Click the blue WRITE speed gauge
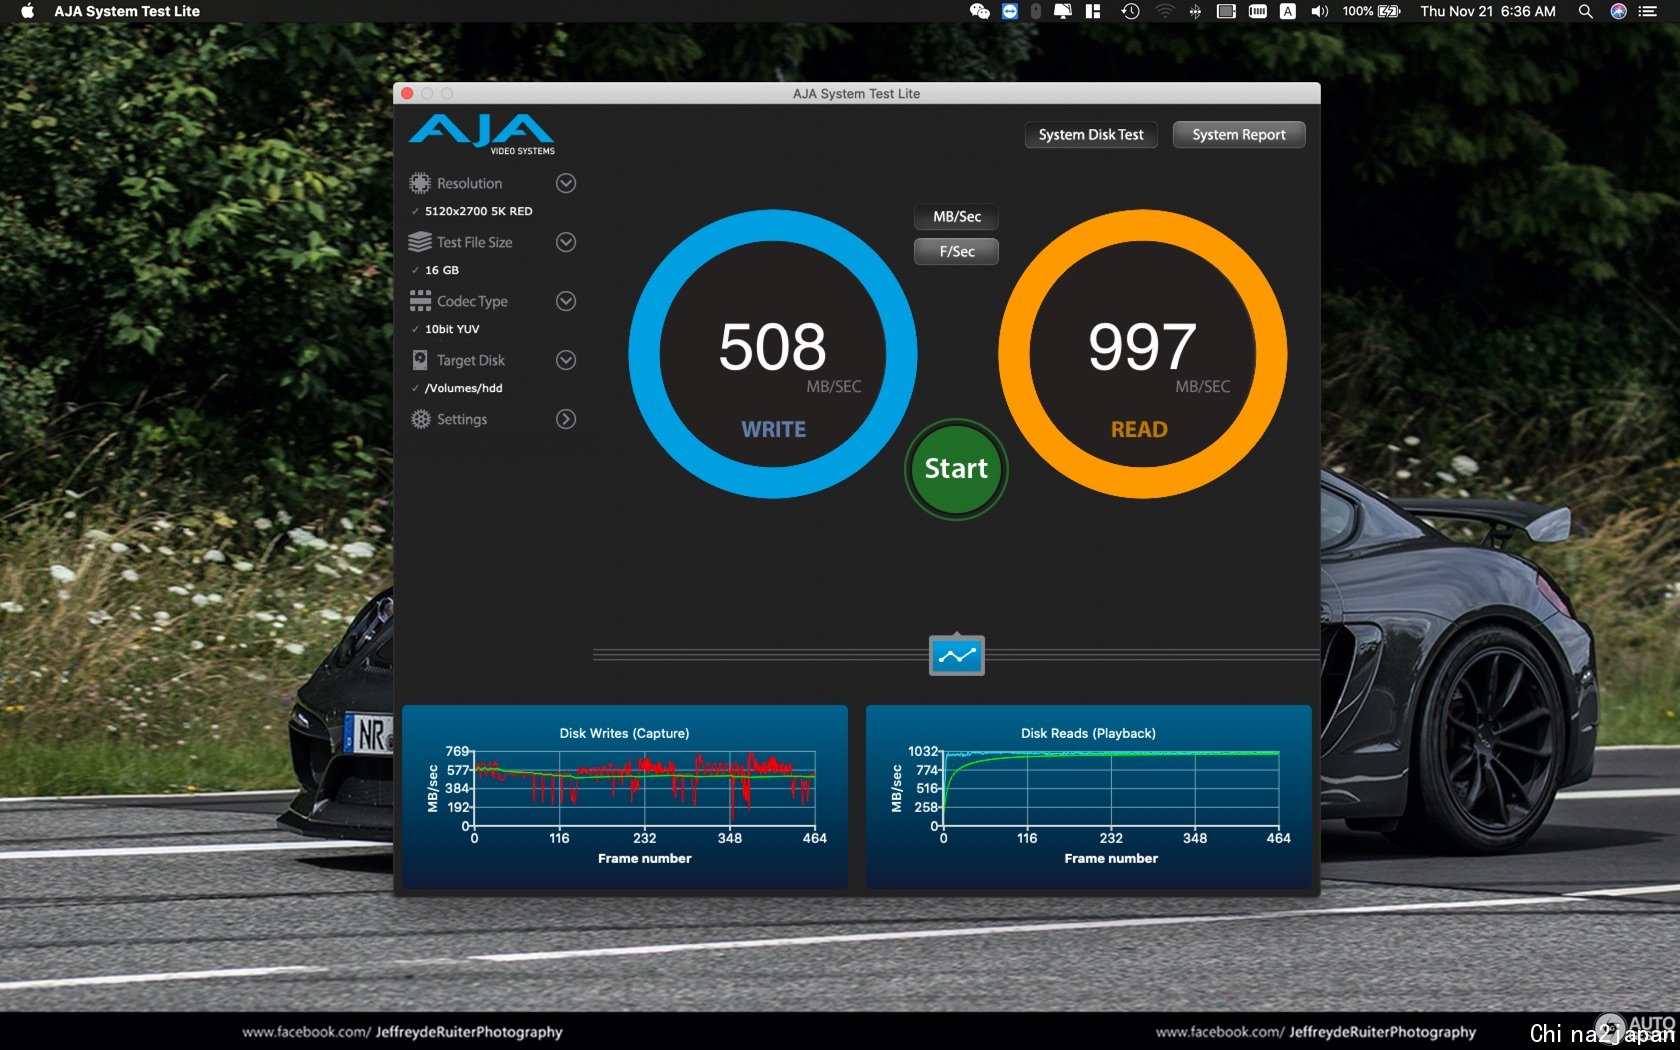 tap(773, 353)
